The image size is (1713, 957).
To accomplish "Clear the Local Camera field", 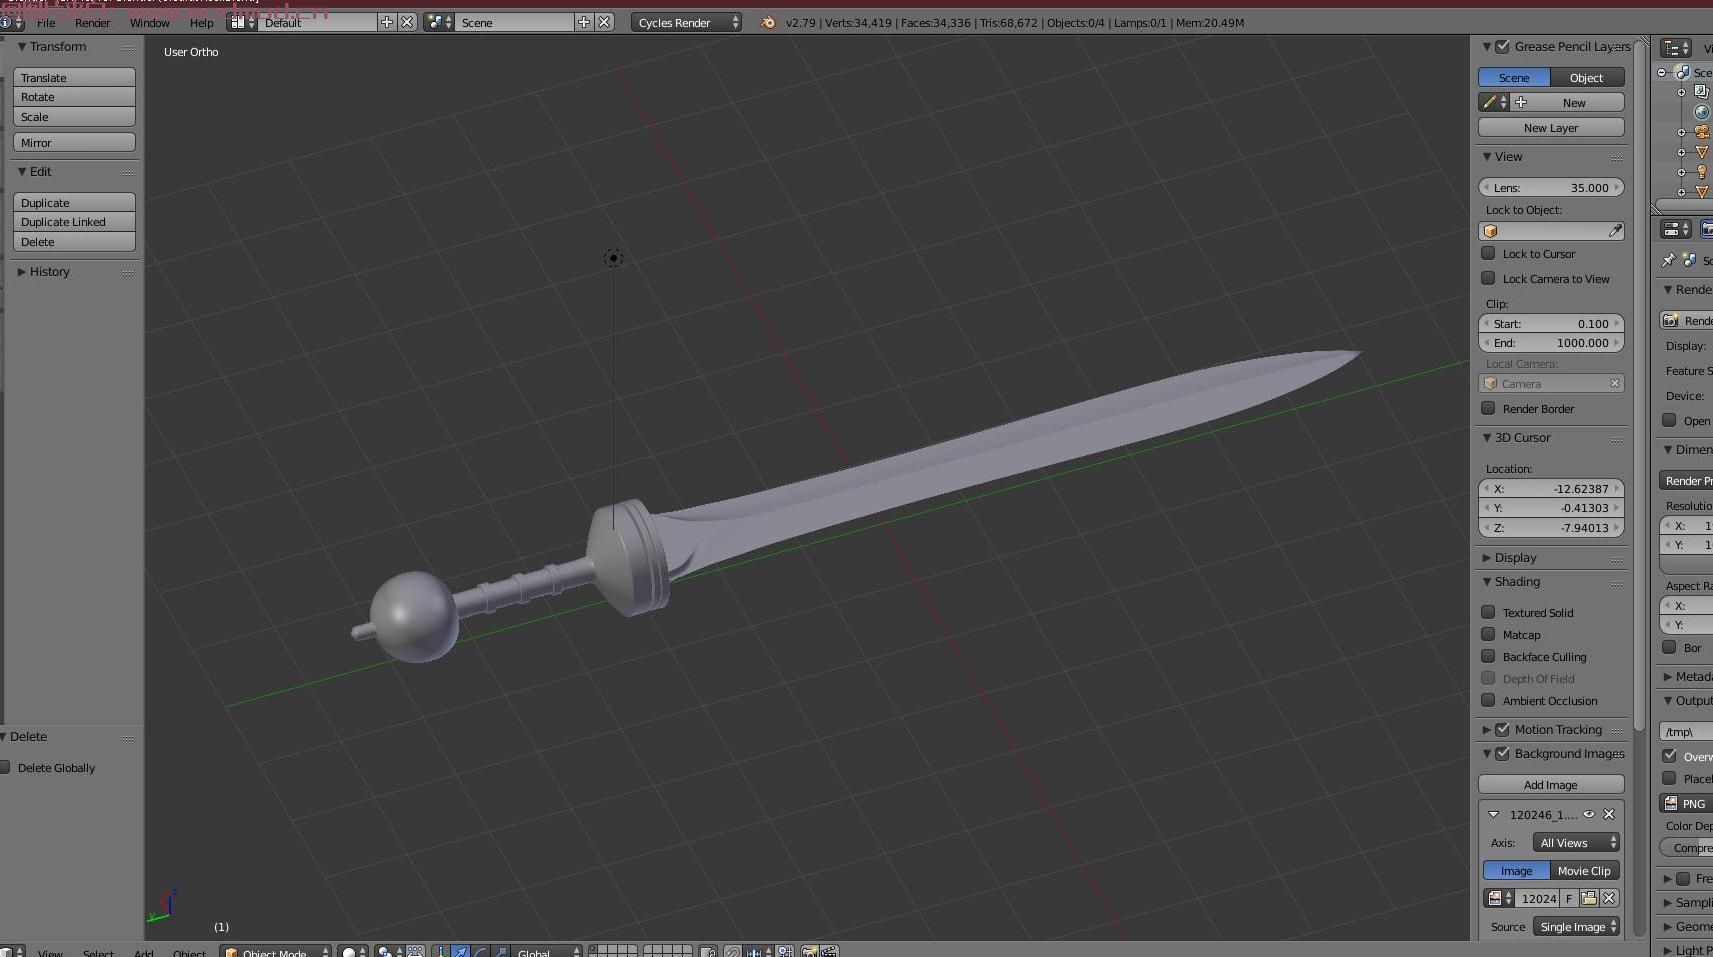I will point(1614,384).
